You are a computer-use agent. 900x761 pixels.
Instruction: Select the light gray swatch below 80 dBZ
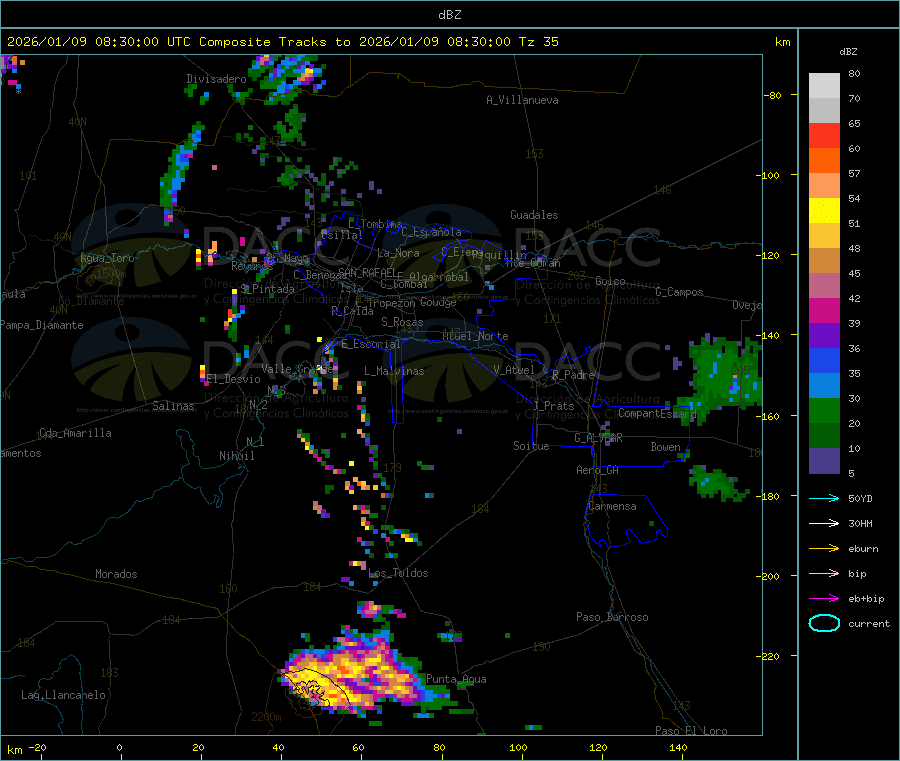pyautogui.click(x=824, y=86)
